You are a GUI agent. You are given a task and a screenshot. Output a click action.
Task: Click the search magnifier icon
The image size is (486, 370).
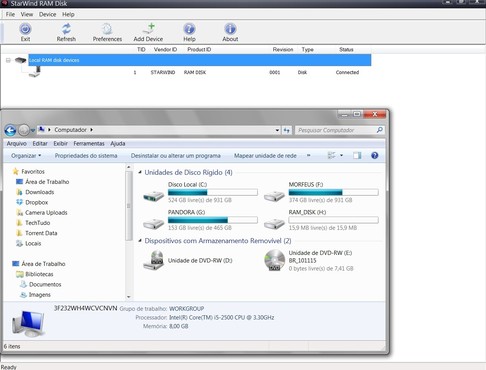click(x=380, y=130)
